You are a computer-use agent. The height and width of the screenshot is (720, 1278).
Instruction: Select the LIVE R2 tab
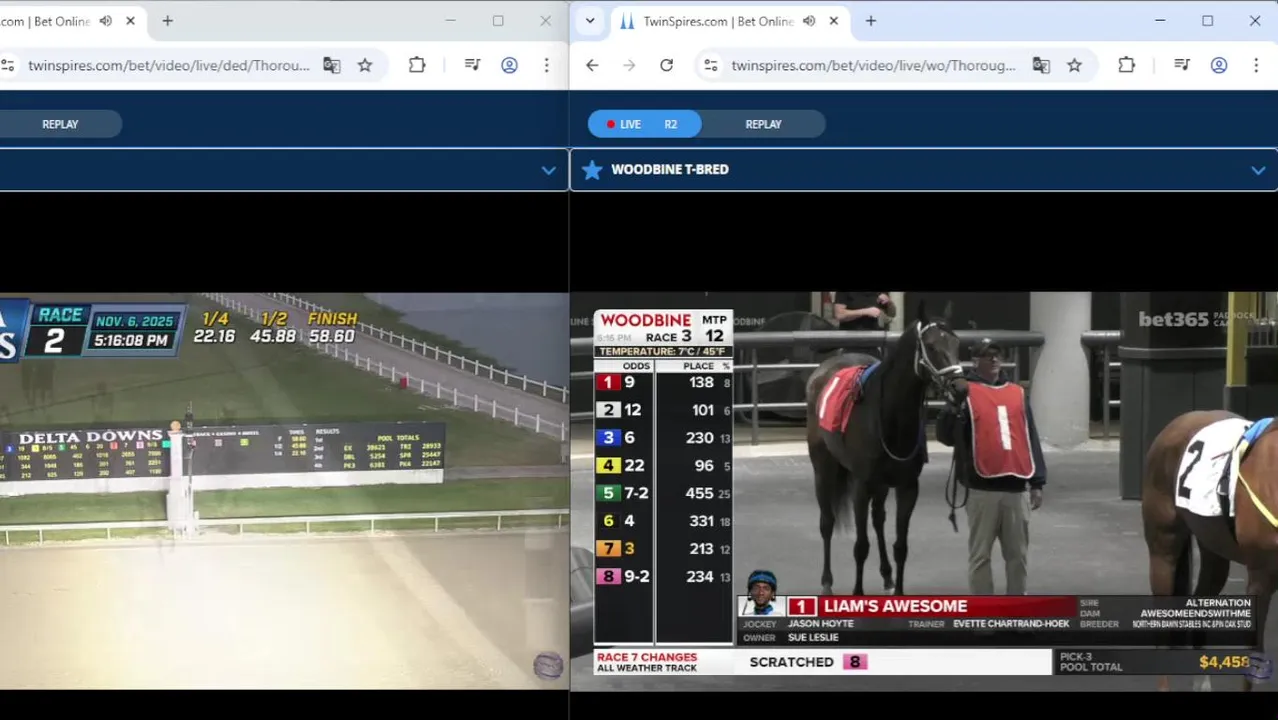tap(644, 124)
